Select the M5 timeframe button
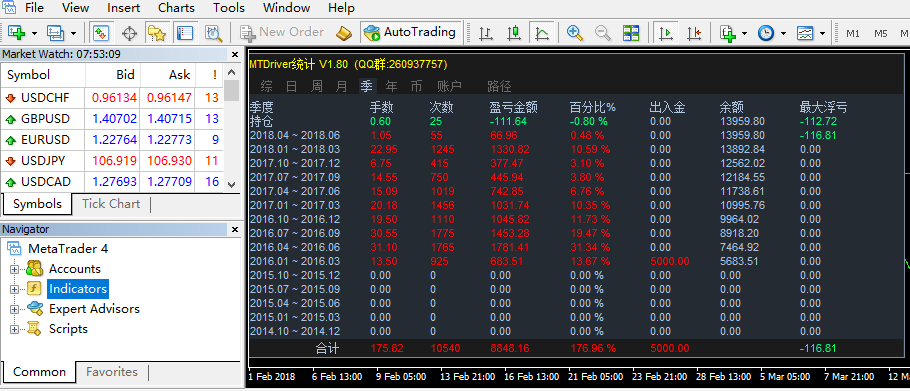The image size is (910, 391). tap(881, 33)
